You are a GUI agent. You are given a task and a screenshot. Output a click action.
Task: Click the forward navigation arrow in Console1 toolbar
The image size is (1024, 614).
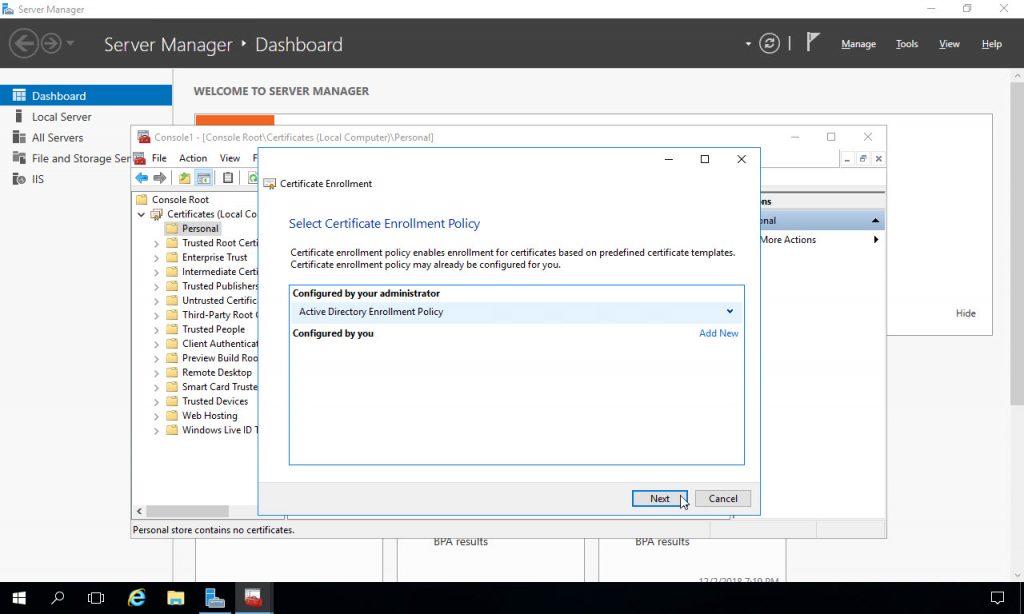pos(158,177)
